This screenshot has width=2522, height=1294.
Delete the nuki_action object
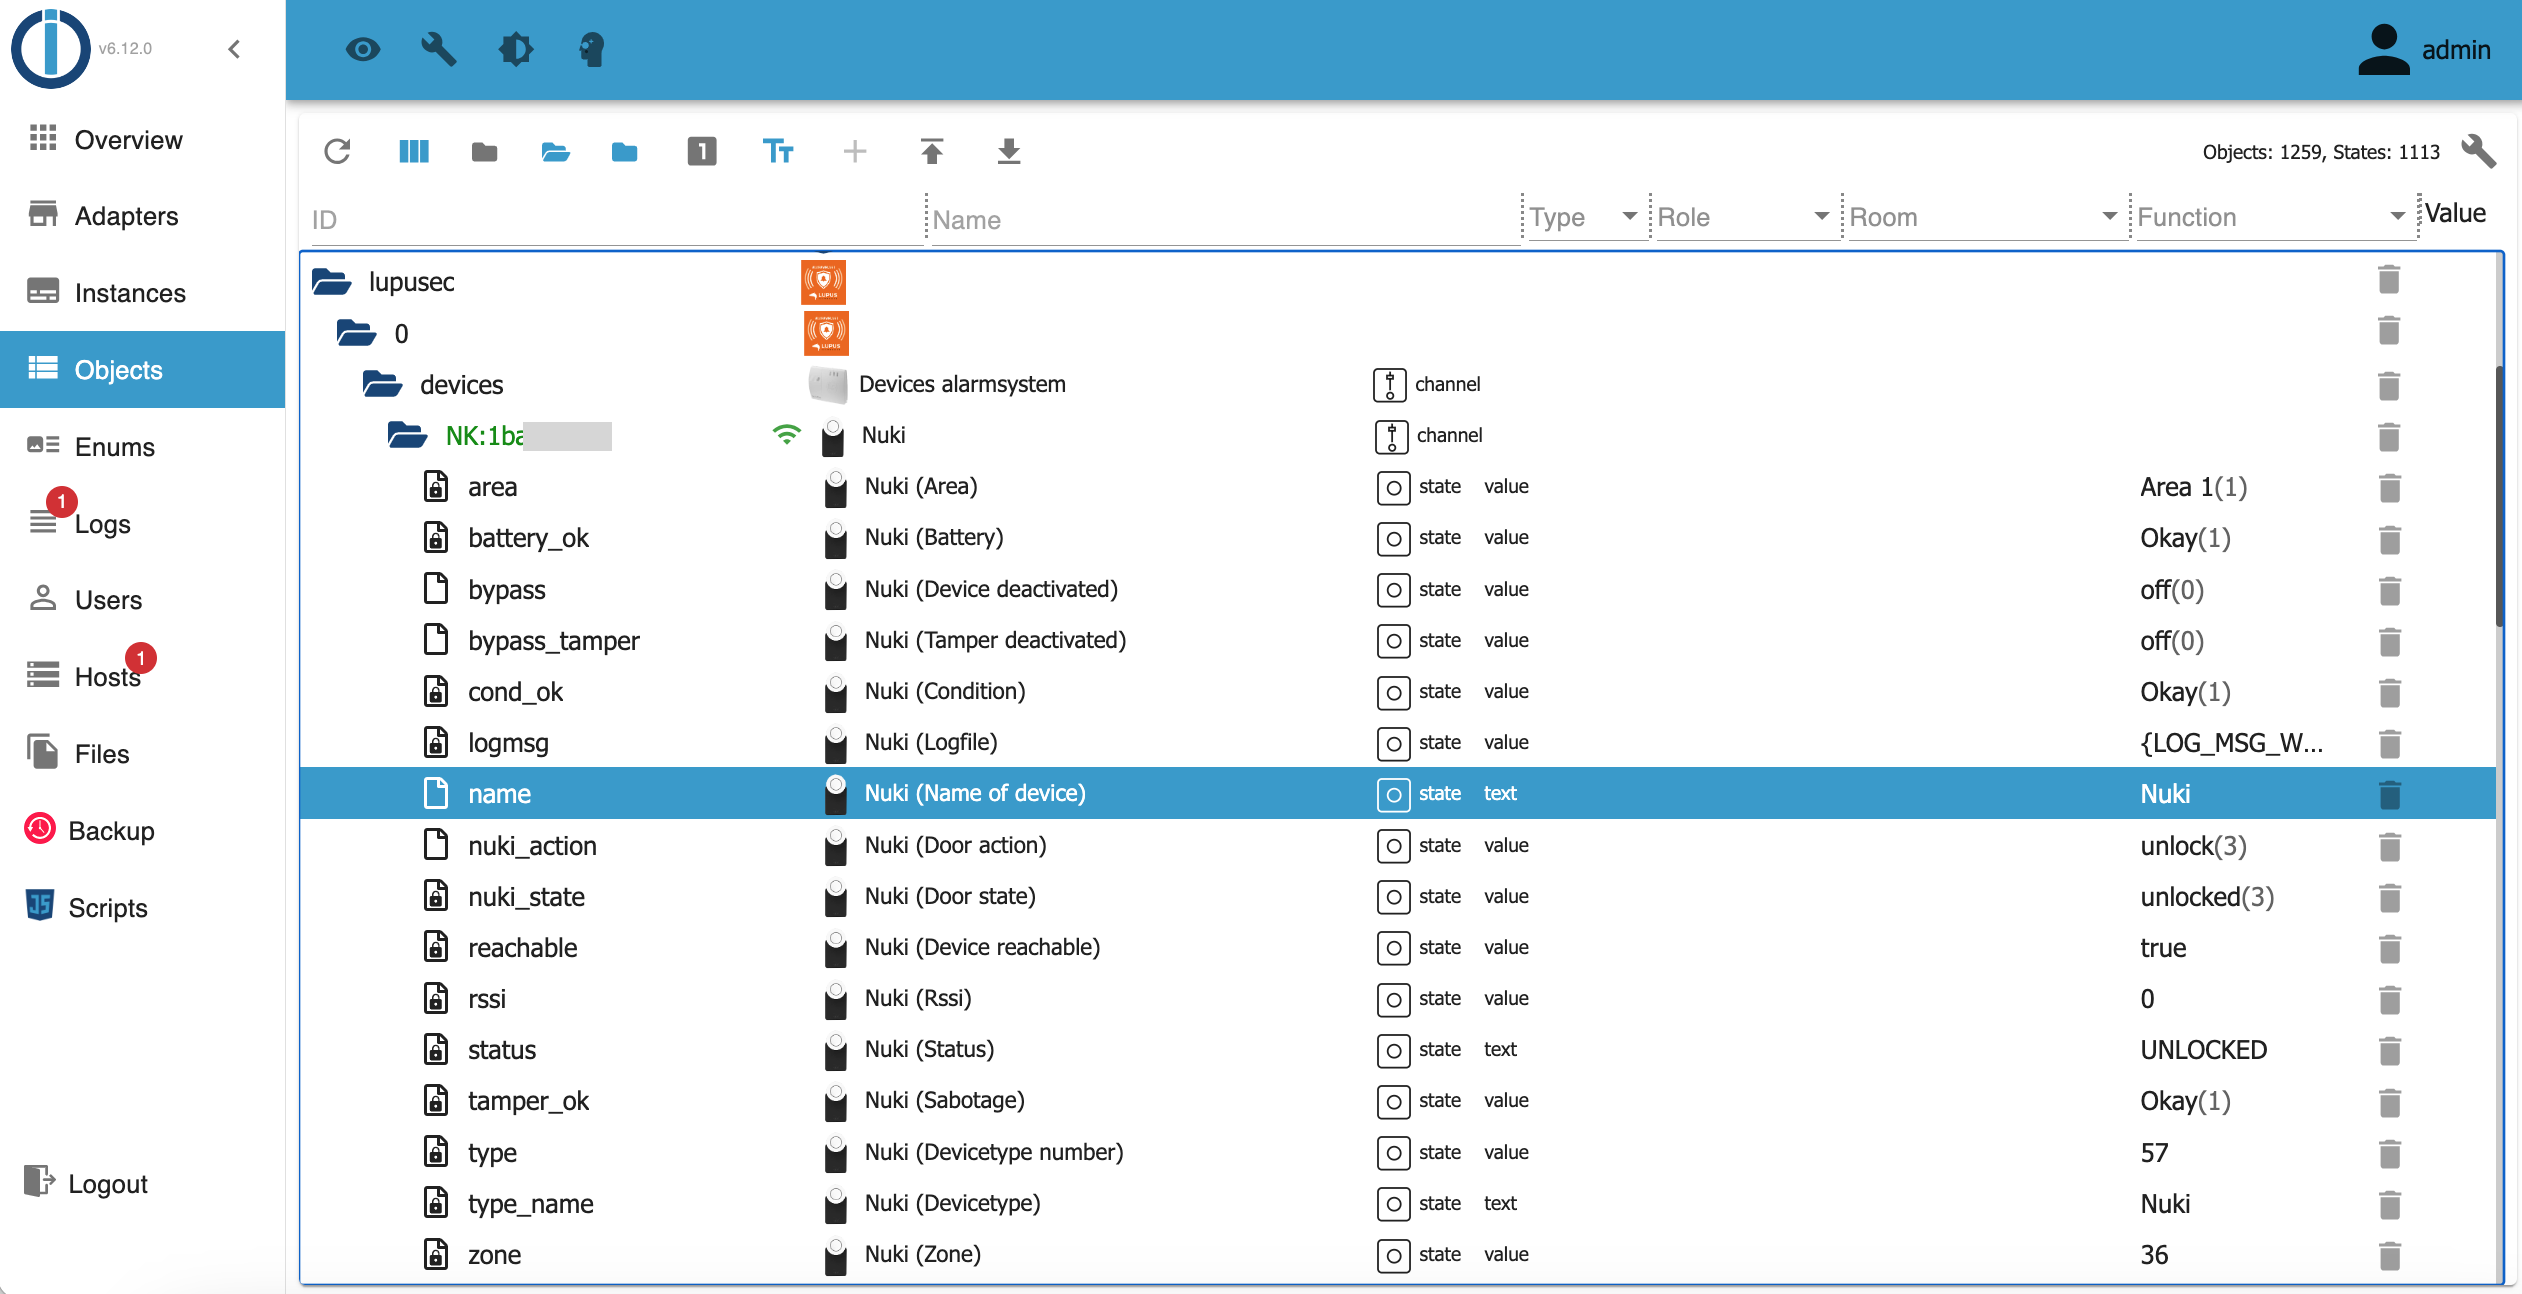click(2389, 847)
